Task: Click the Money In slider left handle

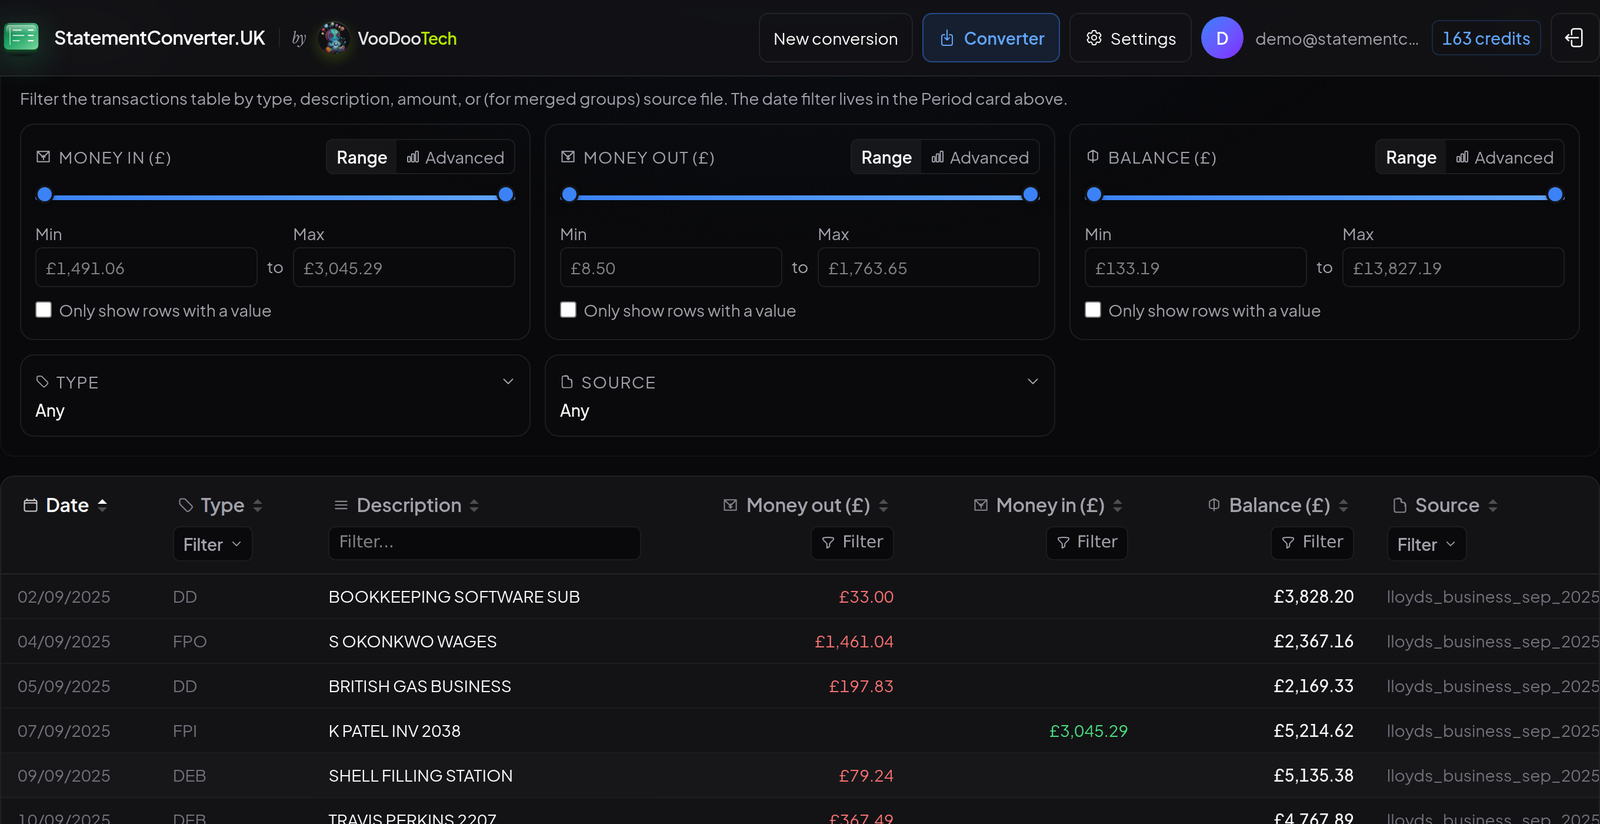Action: coord(44,195)
